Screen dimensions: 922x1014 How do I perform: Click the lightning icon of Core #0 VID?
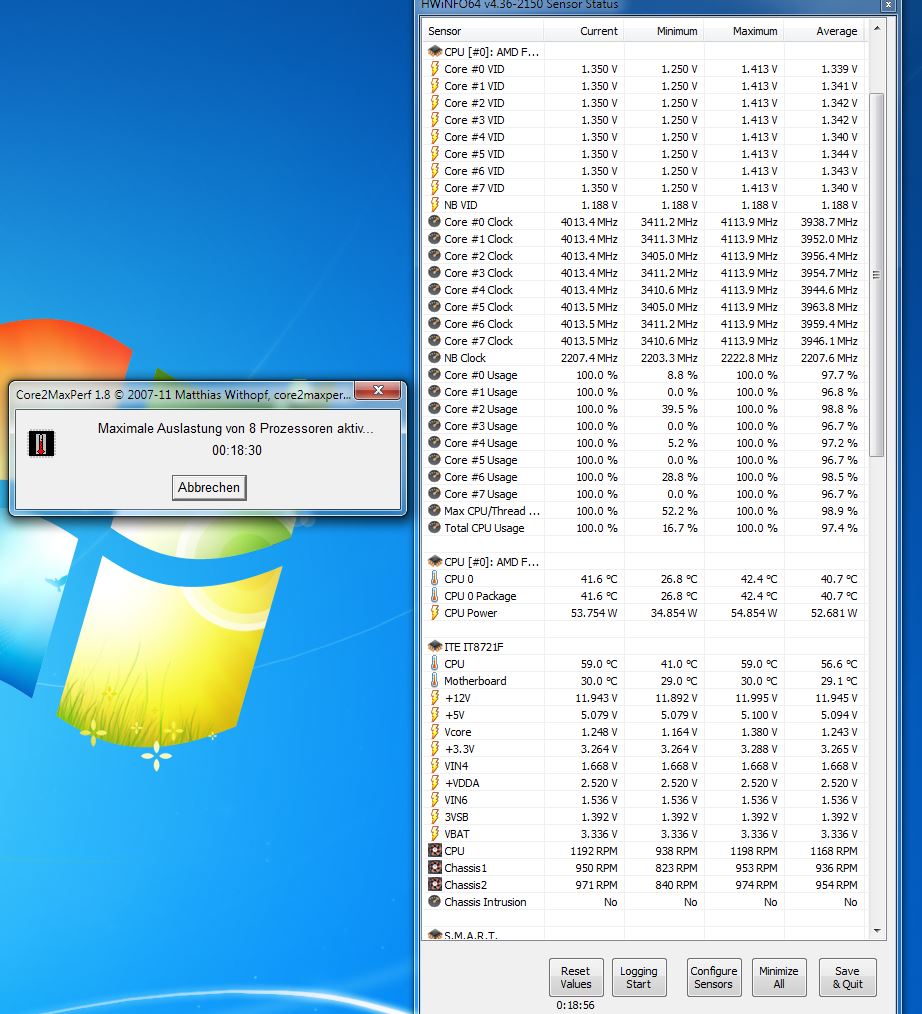click(x=434, y=69)
